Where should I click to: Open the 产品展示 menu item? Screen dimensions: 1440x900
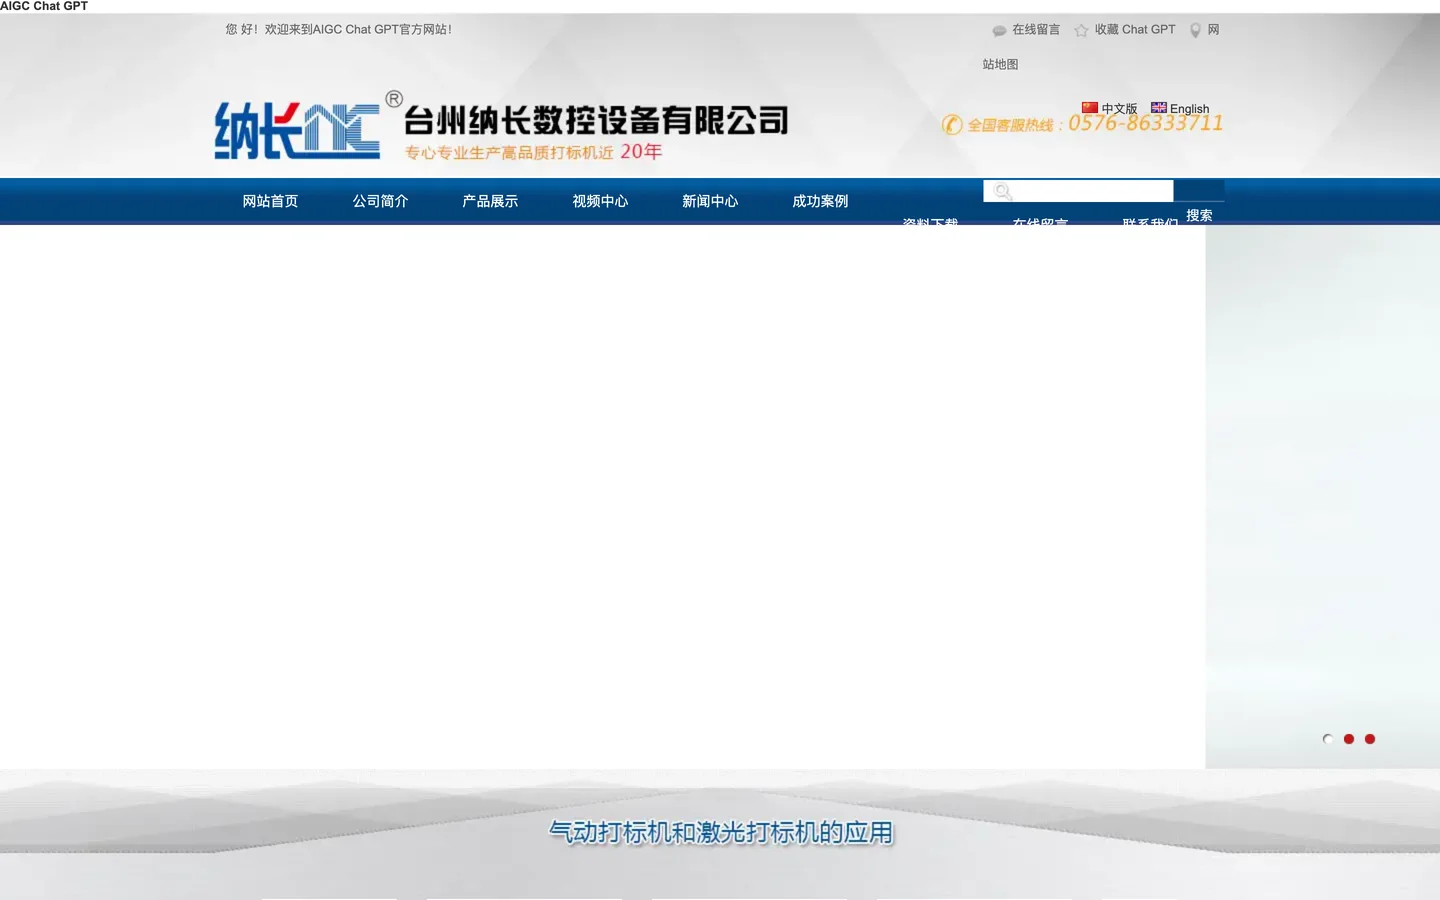(x=490, y=201)
